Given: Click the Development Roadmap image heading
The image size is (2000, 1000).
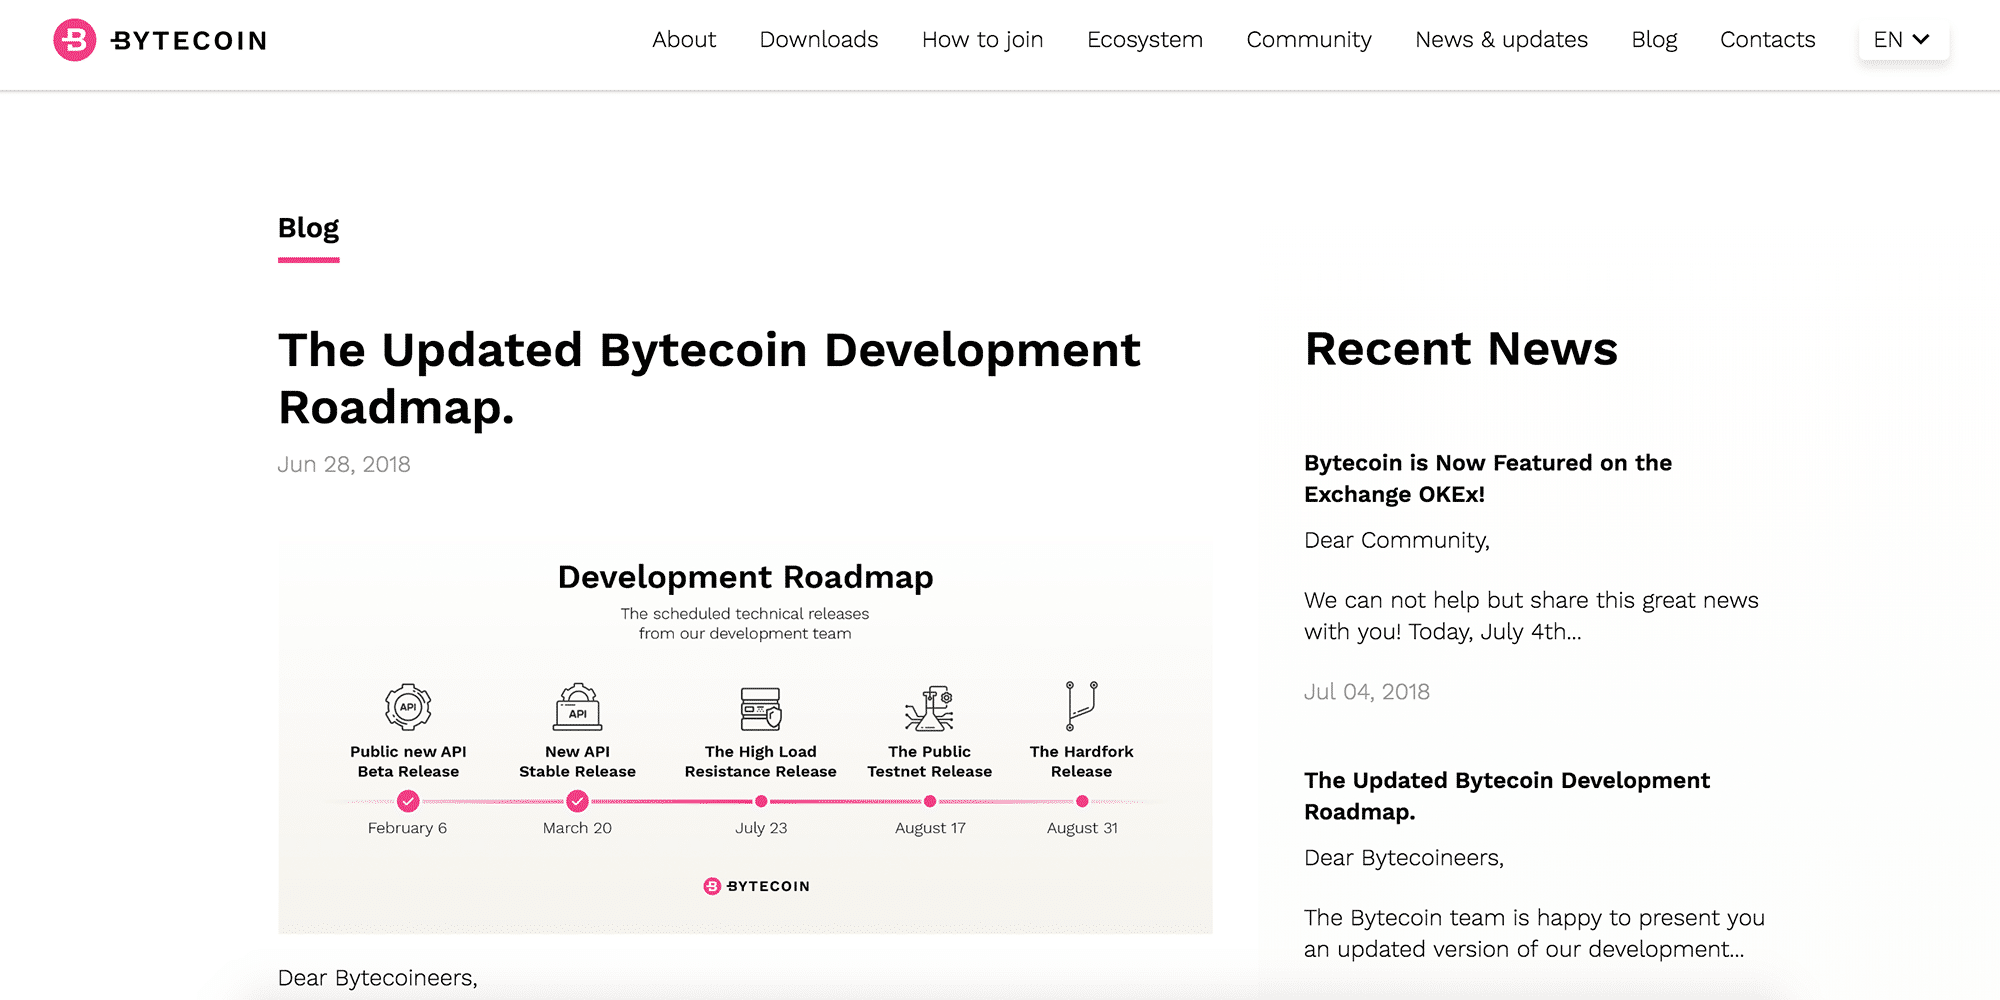Looking at the screenshot, I should 745,577.
